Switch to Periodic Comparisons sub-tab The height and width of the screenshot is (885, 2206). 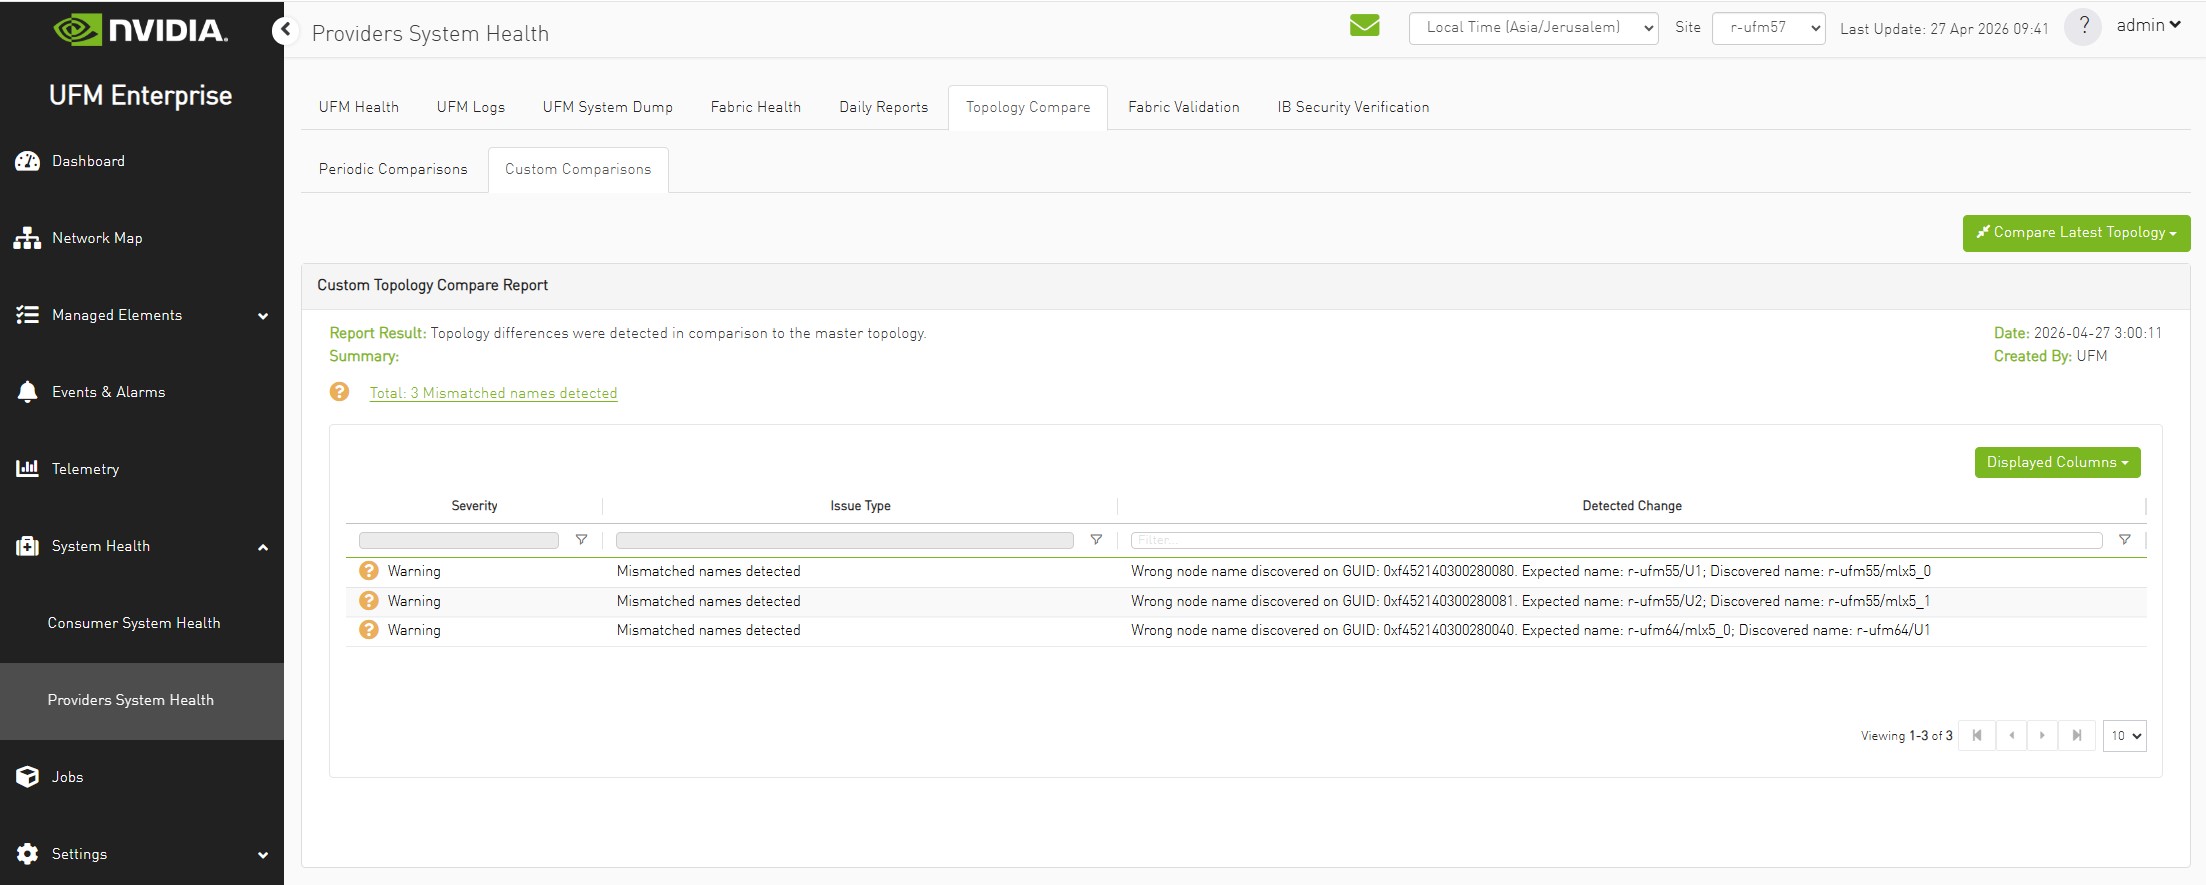coord(393,169)
